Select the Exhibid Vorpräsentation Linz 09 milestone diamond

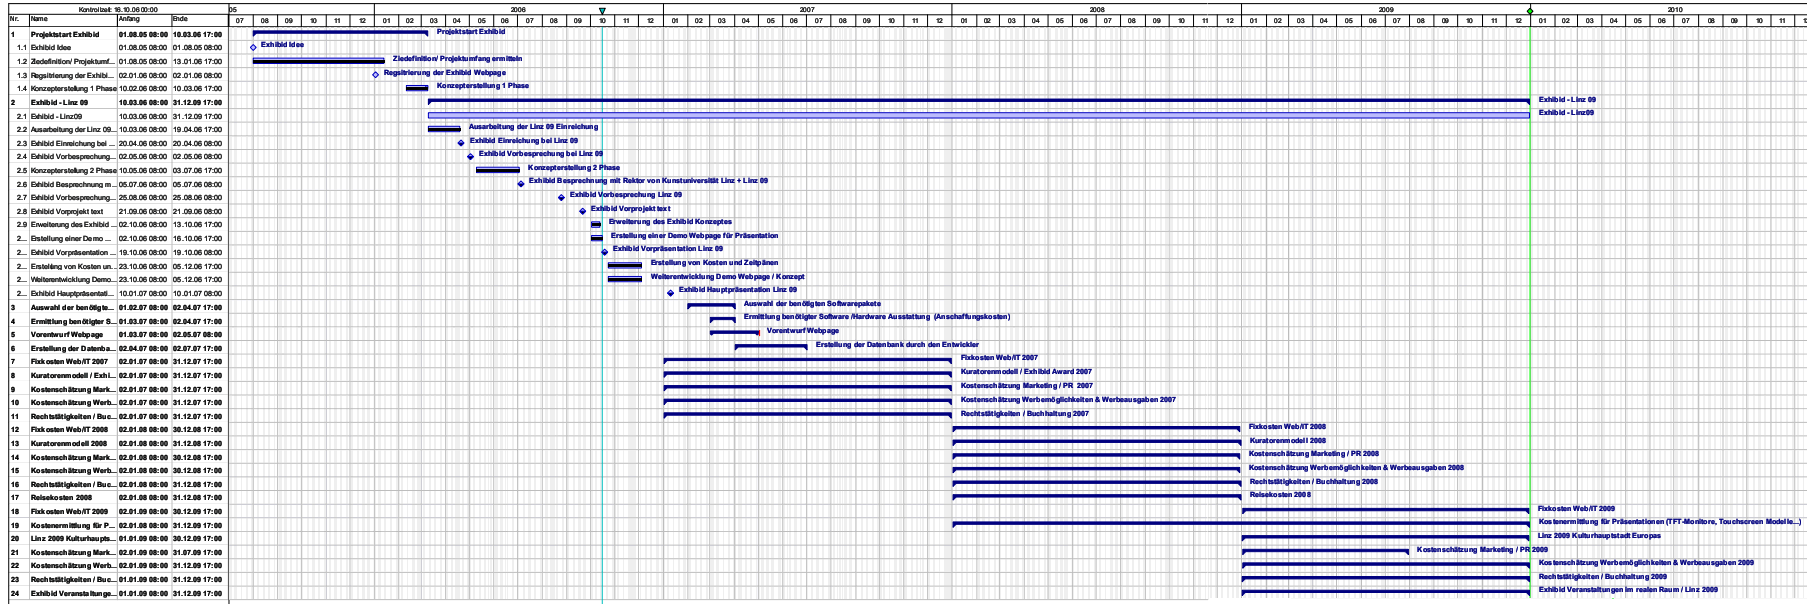click(x=605, y=252)
